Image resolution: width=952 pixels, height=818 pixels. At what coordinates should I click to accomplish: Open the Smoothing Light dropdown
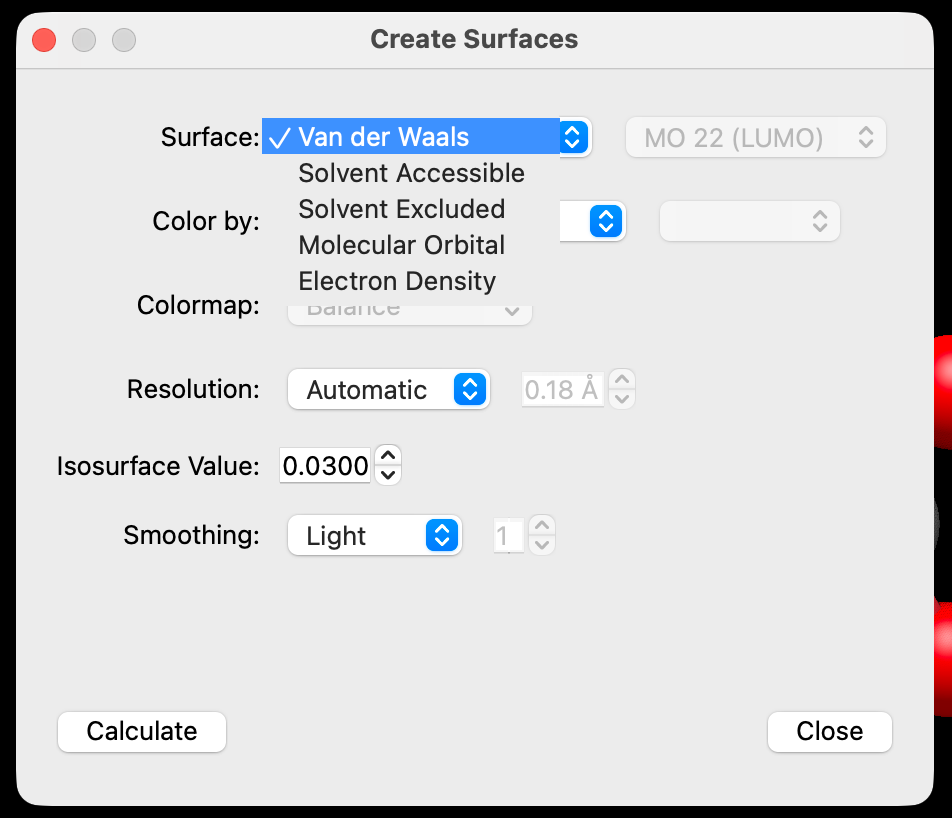pyautogui.click(x=374, y=536)
